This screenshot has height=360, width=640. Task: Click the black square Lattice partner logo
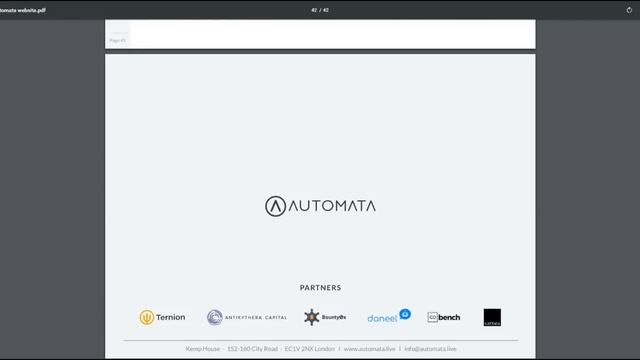point(492,317)
